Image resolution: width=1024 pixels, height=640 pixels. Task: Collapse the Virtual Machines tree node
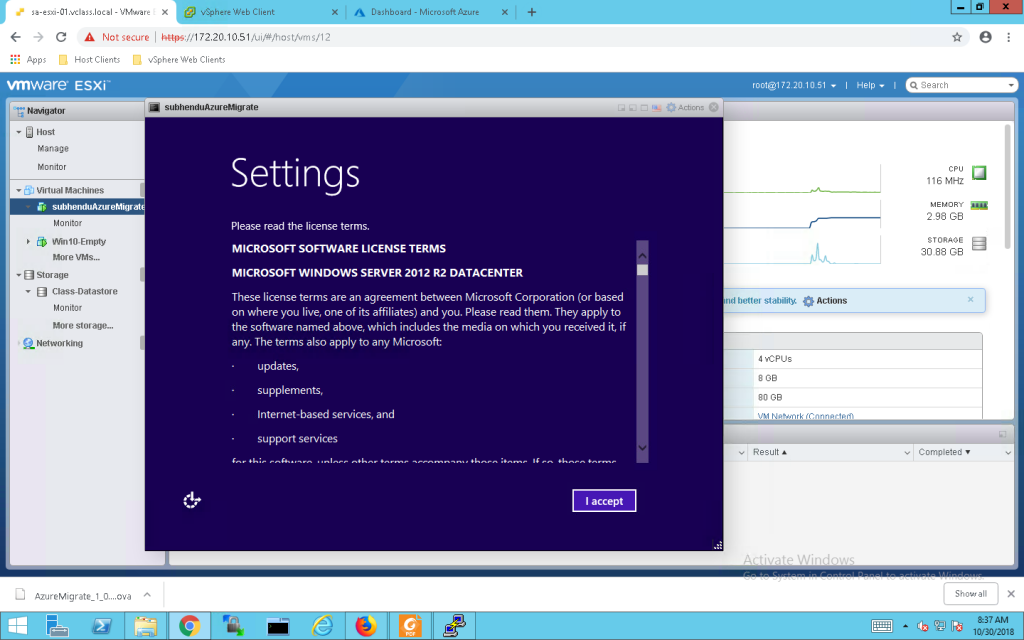pyautogui.click(x=18, y=190)
